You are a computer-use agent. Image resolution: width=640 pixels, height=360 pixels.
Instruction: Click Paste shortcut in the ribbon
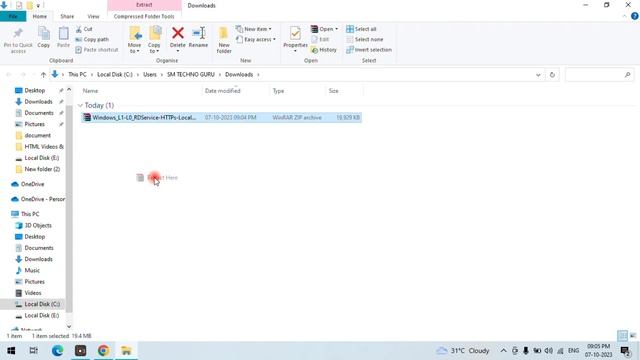pyautogui.click(x=97, y=50)
